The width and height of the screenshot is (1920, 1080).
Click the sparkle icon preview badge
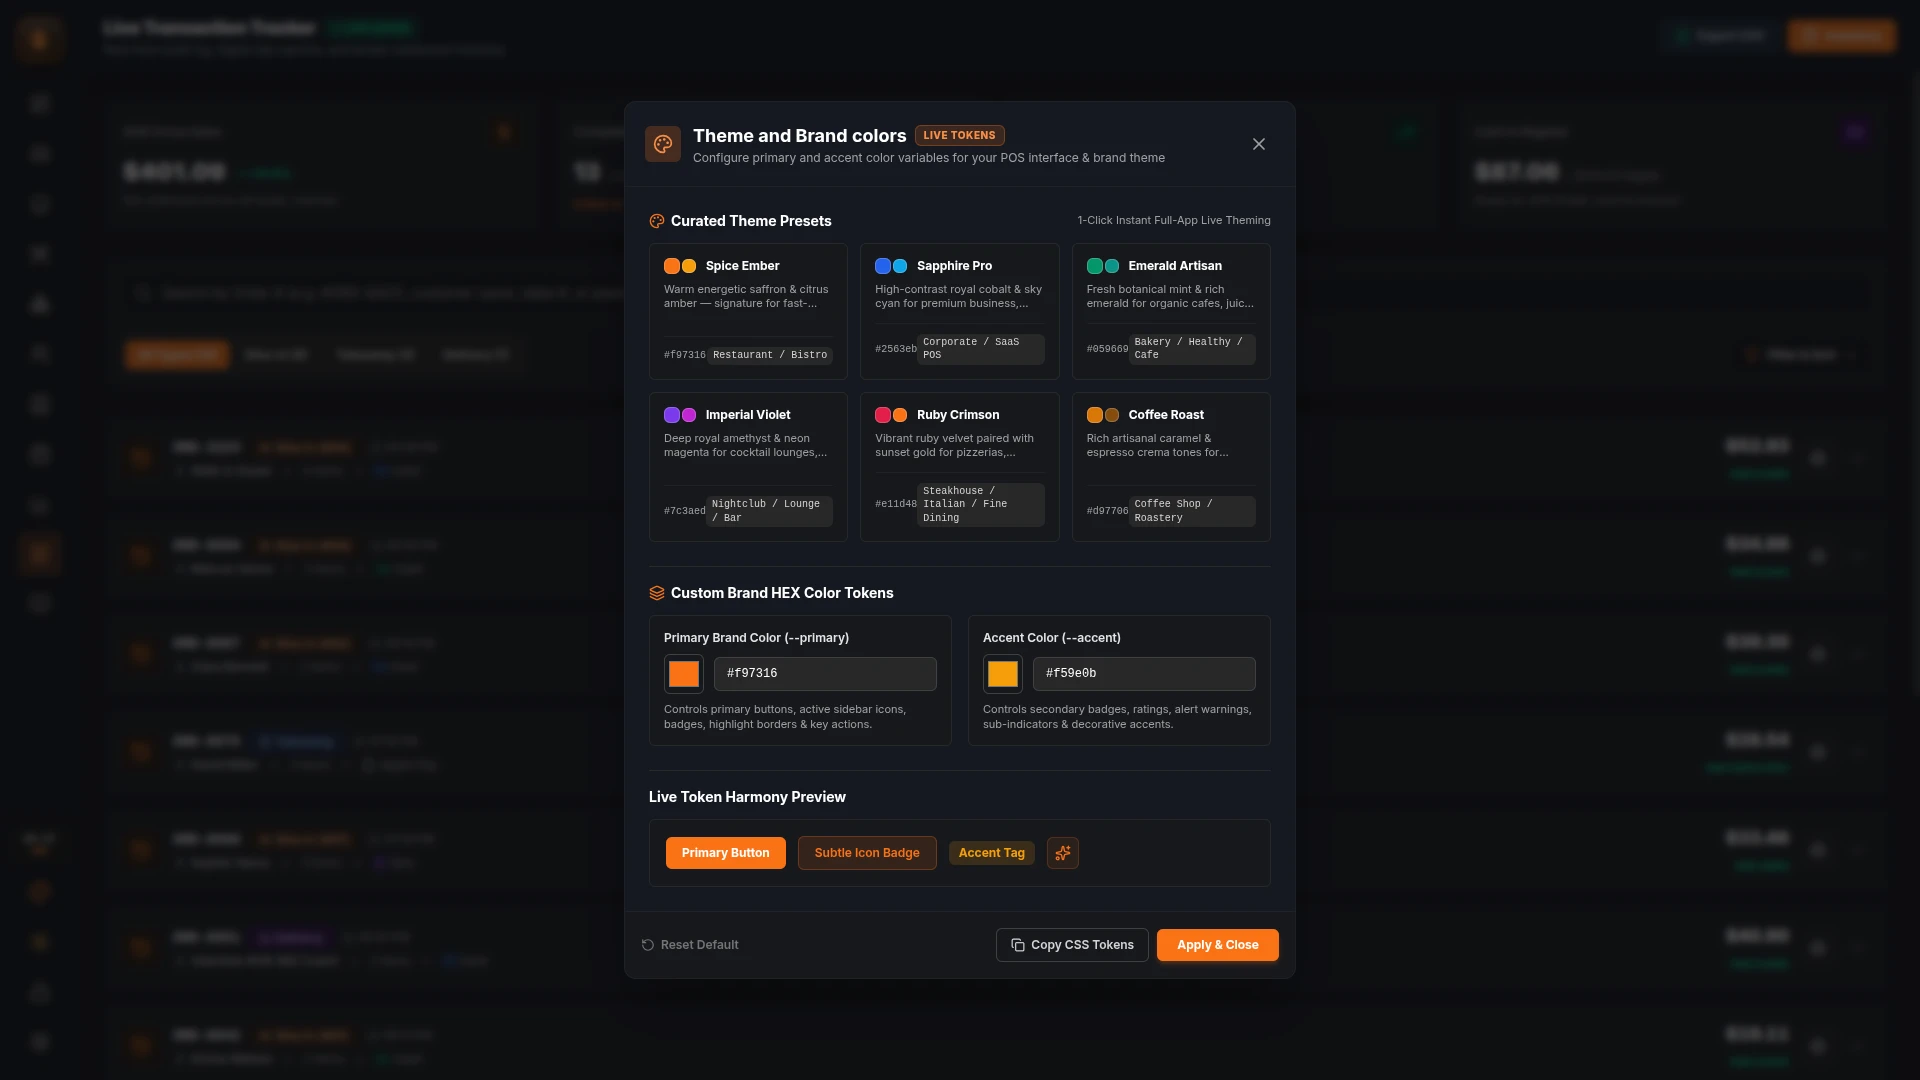[1063, 853]
